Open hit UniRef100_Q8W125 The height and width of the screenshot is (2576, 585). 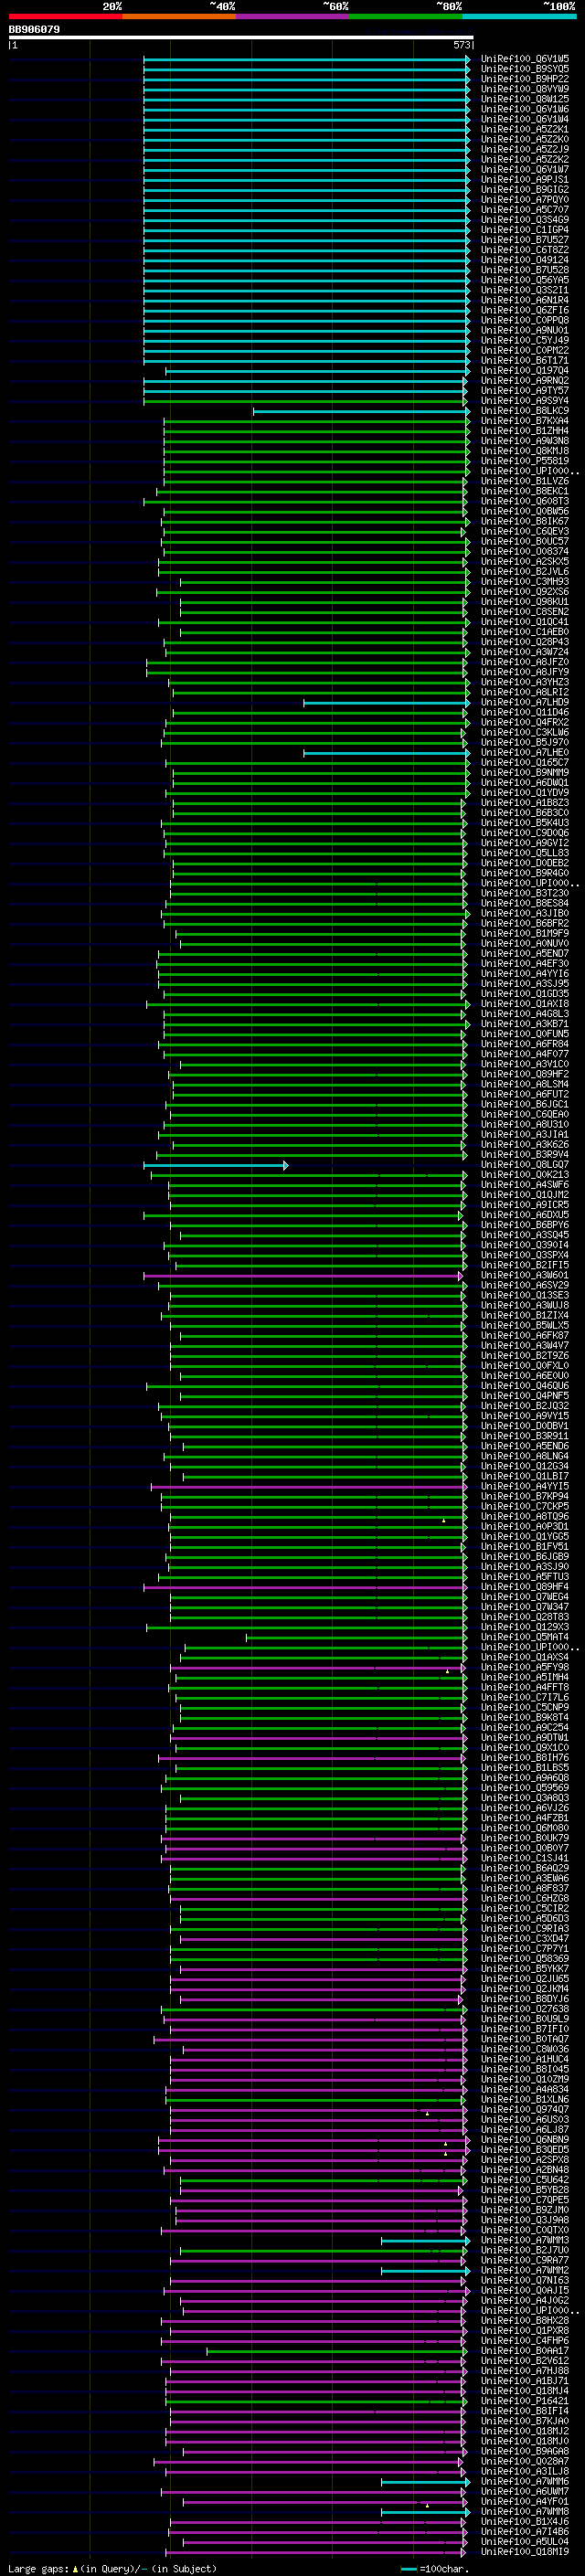click(525, 99)
